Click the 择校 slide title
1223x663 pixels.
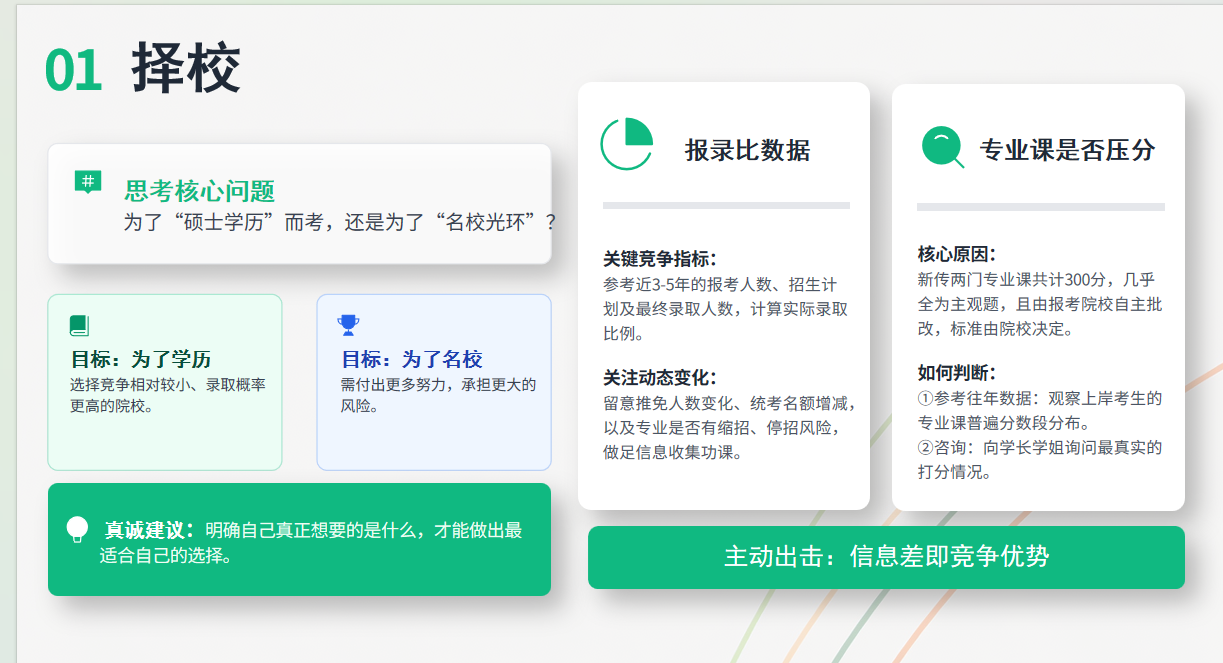click(186, 69)
